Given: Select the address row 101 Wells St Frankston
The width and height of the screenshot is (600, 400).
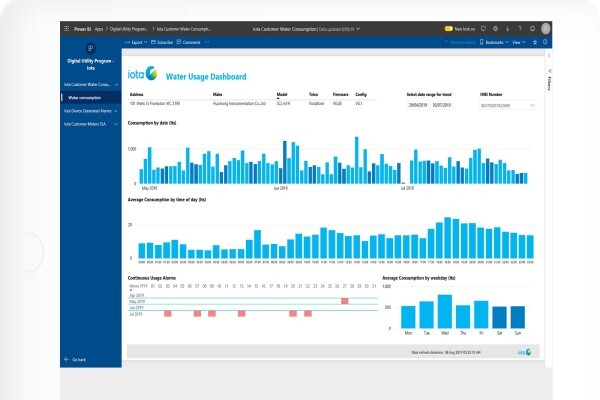Looking at the screenshot, I should pyautogui.click(x=252, y=104).
